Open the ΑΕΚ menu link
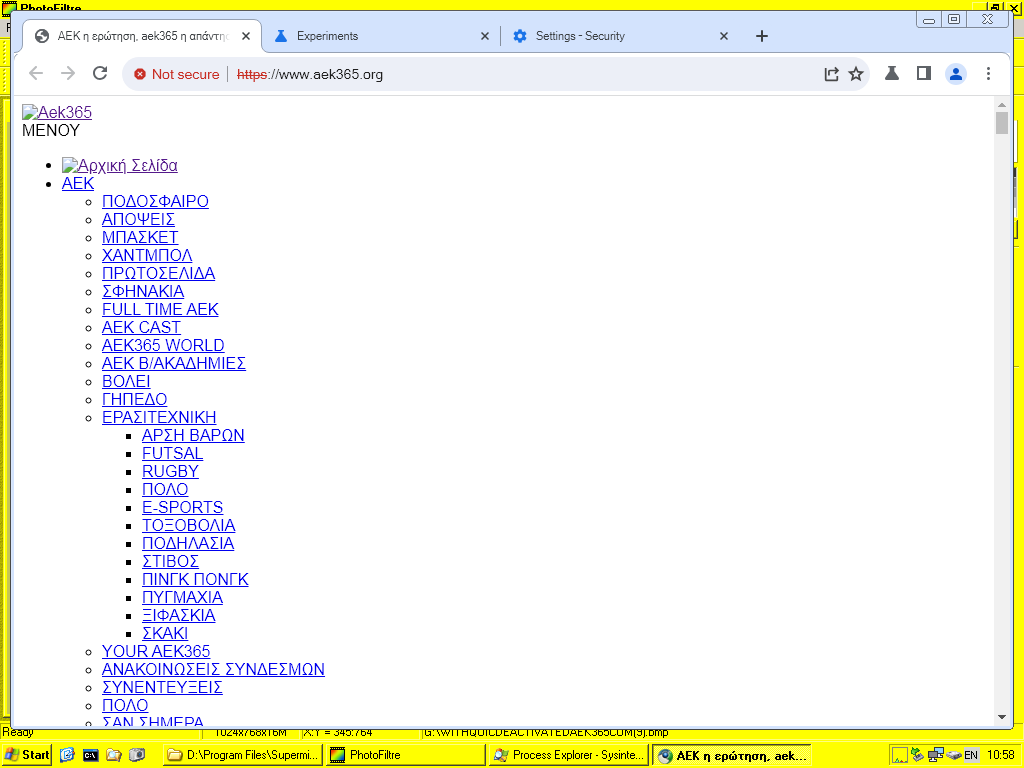Image resolution: width=1024 pixels, height=768 pixels. point(78,184)
